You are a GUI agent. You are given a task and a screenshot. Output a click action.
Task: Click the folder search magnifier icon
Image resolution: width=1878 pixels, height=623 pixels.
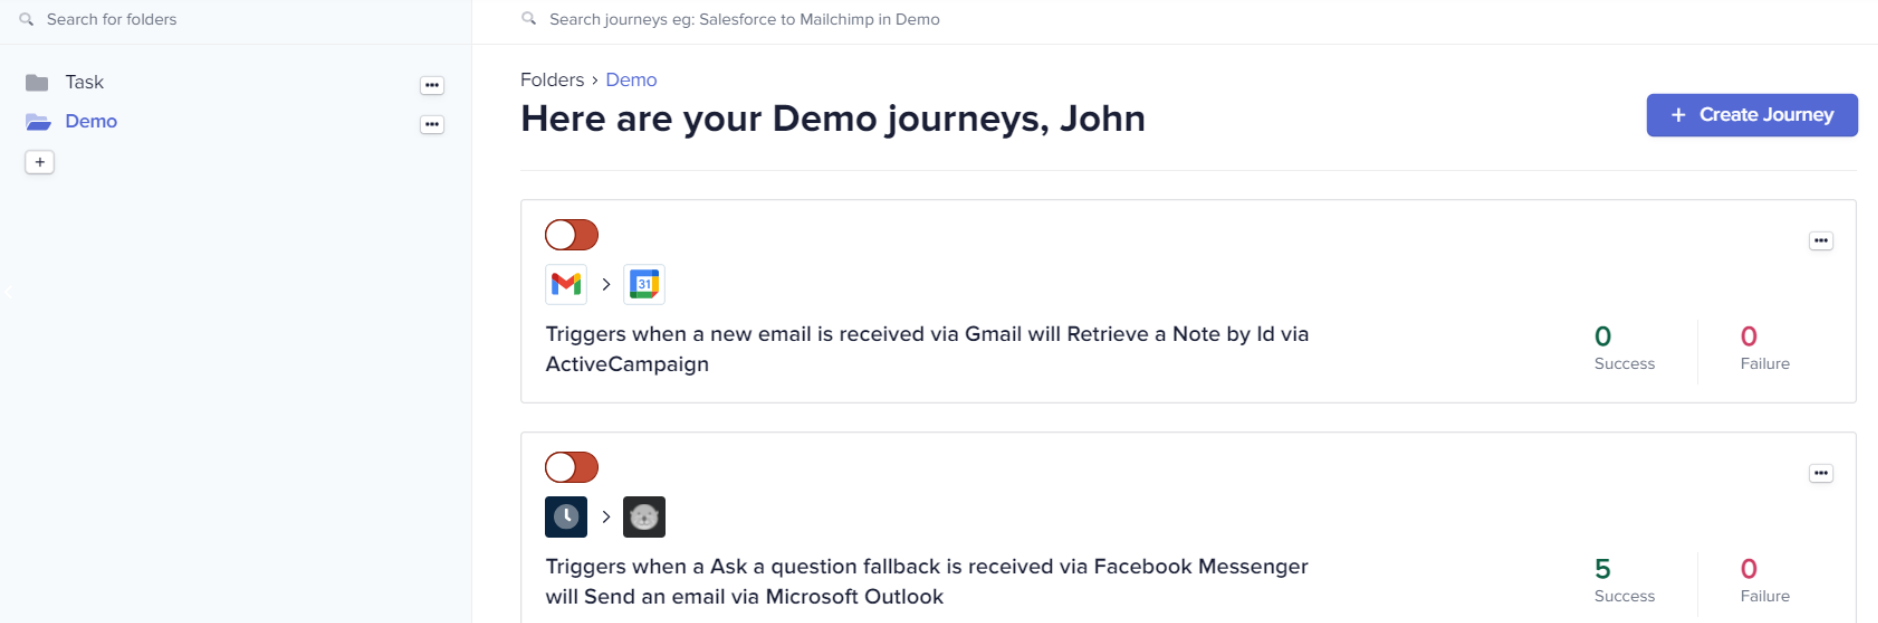pyautogui.click(x=27, y=19)
